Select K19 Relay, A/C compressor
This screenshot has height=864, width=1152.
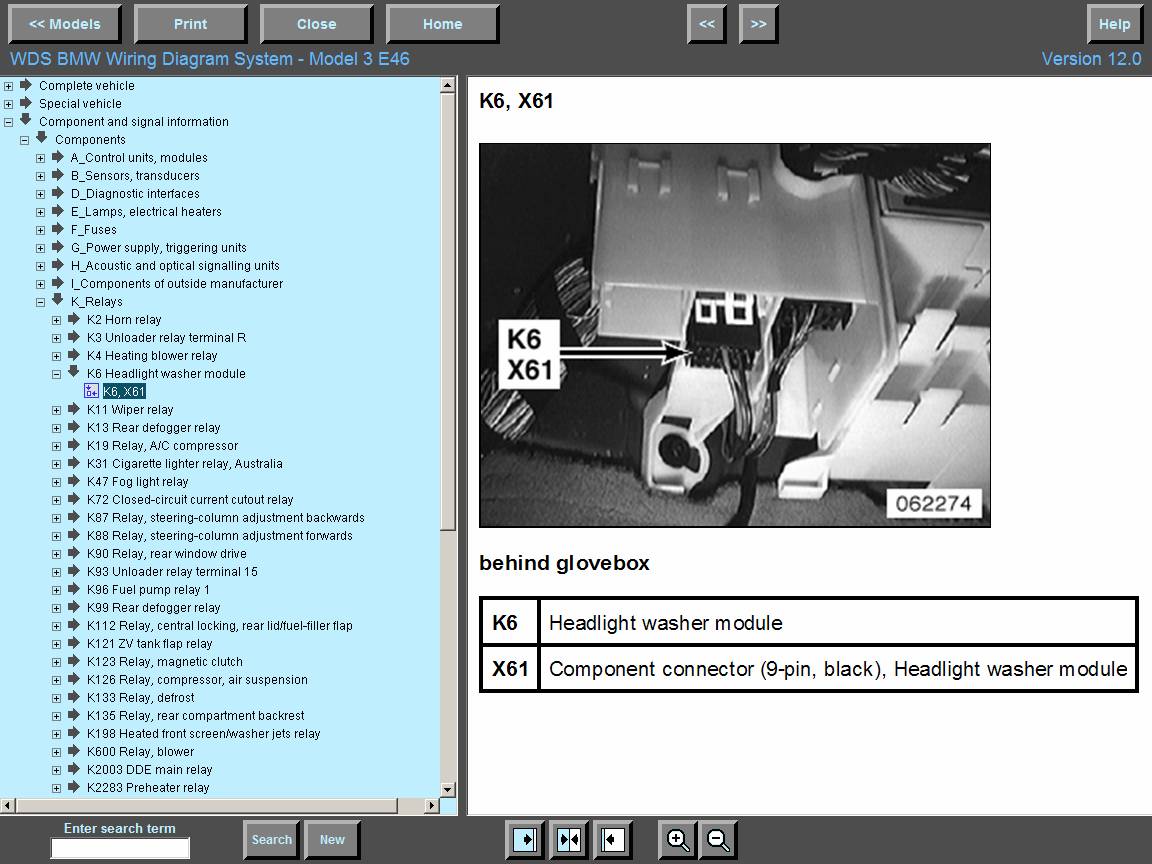click(x=162, y=445)
